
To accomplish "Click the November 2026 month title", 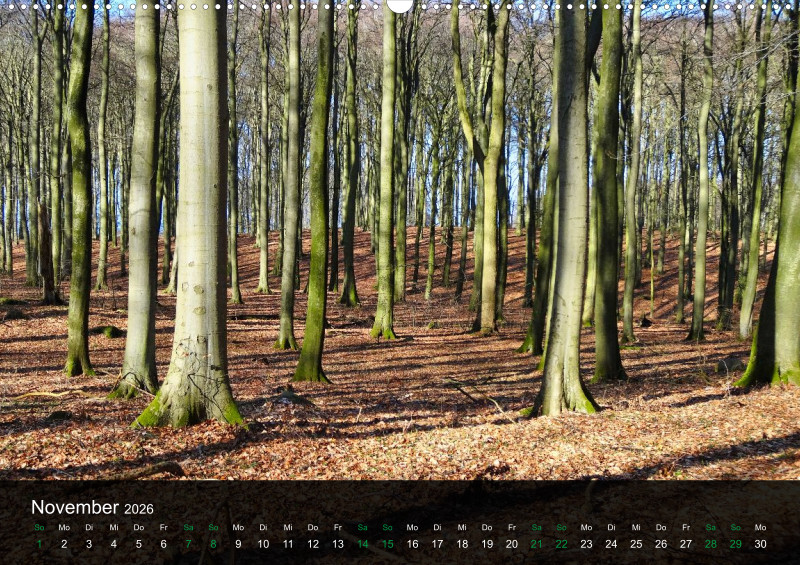I will coord(92,508).
